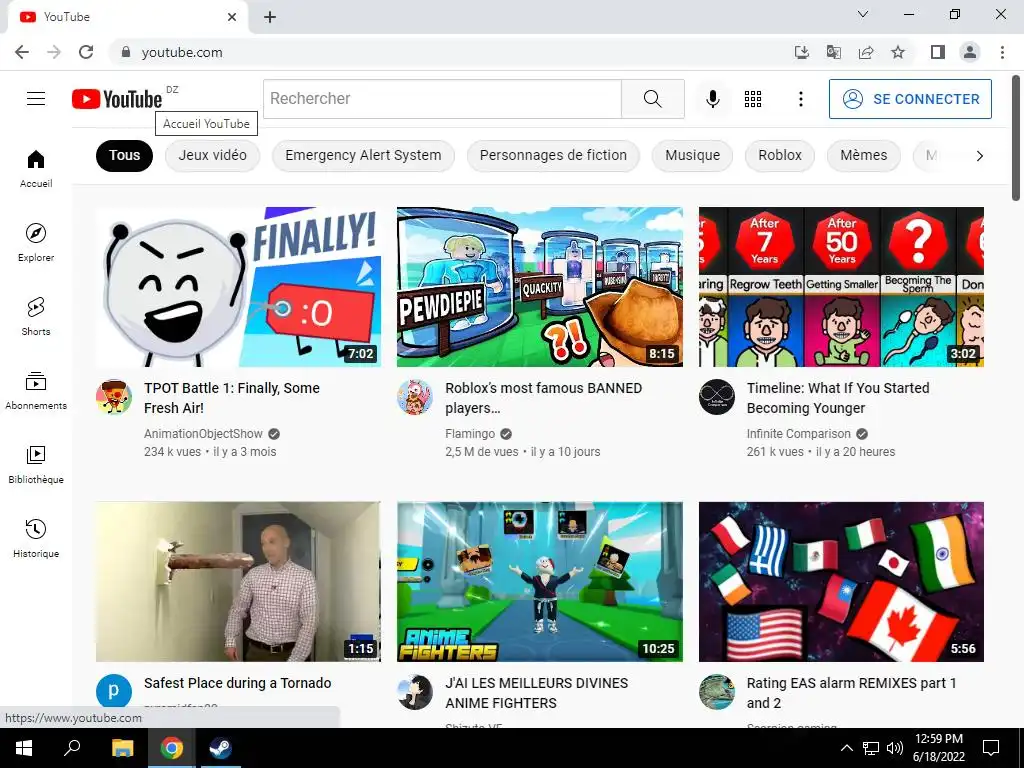Open TPOT Battle 1 video thumbnail
The height and width of the screenshot is (768, 1024).
[x=238, y=287]
